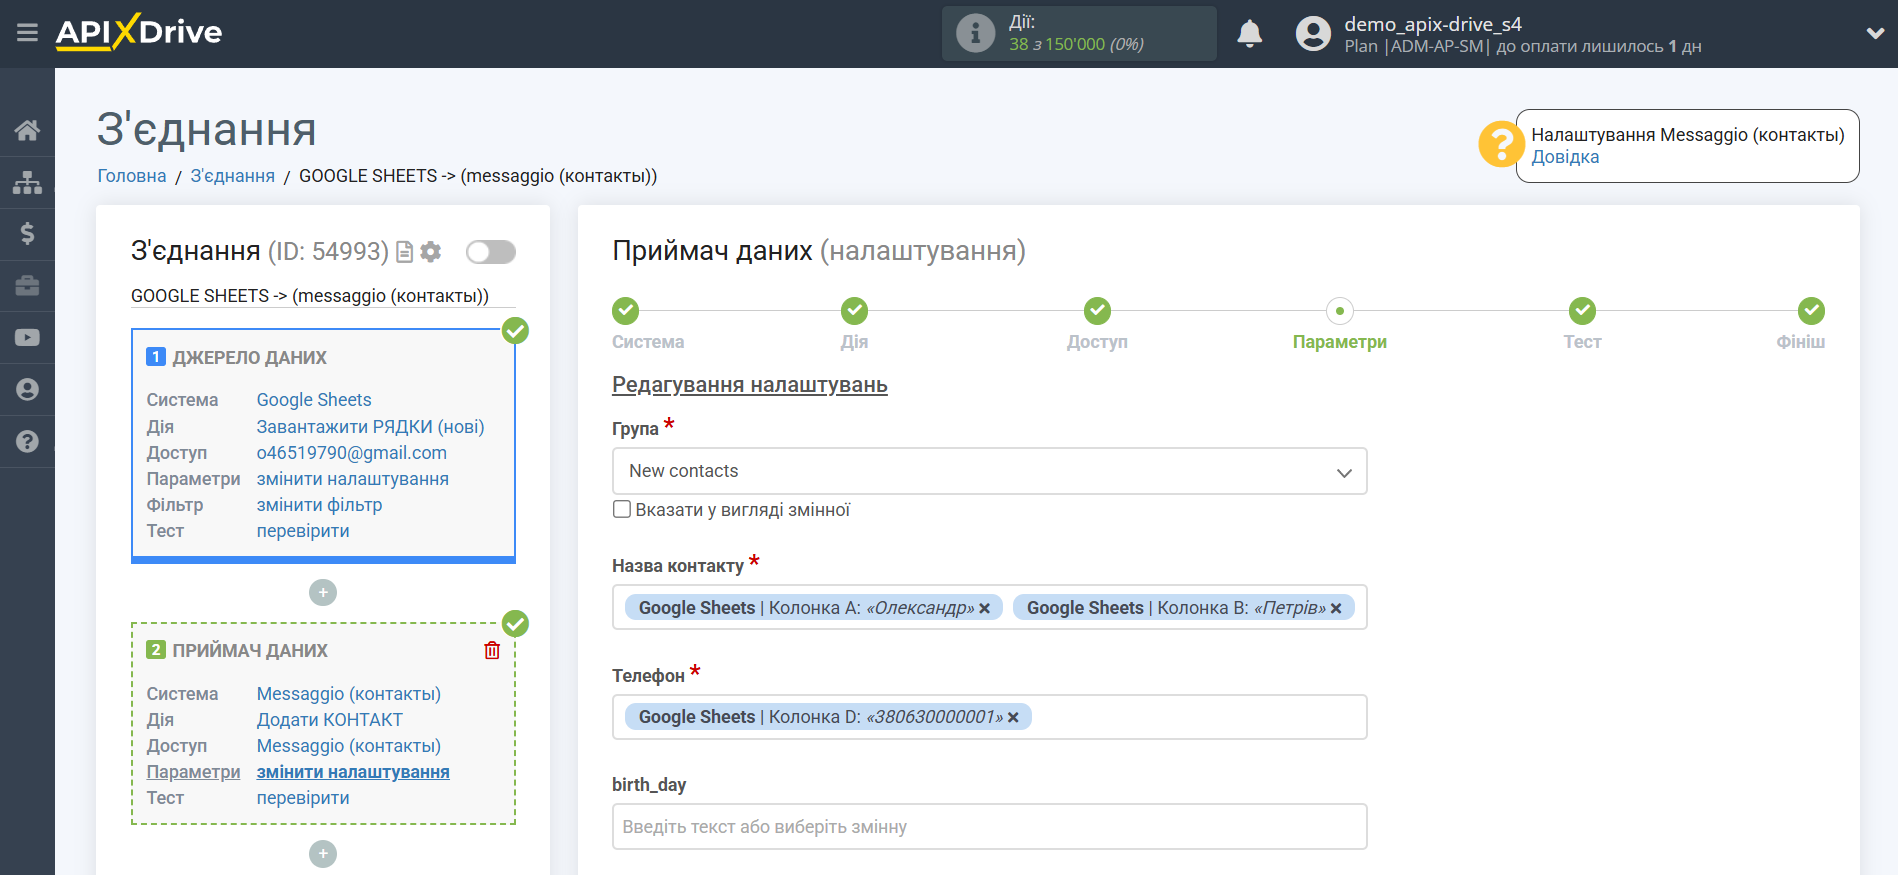Open the Група dropdown
The width and height of the screenshot is (1898, 875).
click(x=989, y=471)
